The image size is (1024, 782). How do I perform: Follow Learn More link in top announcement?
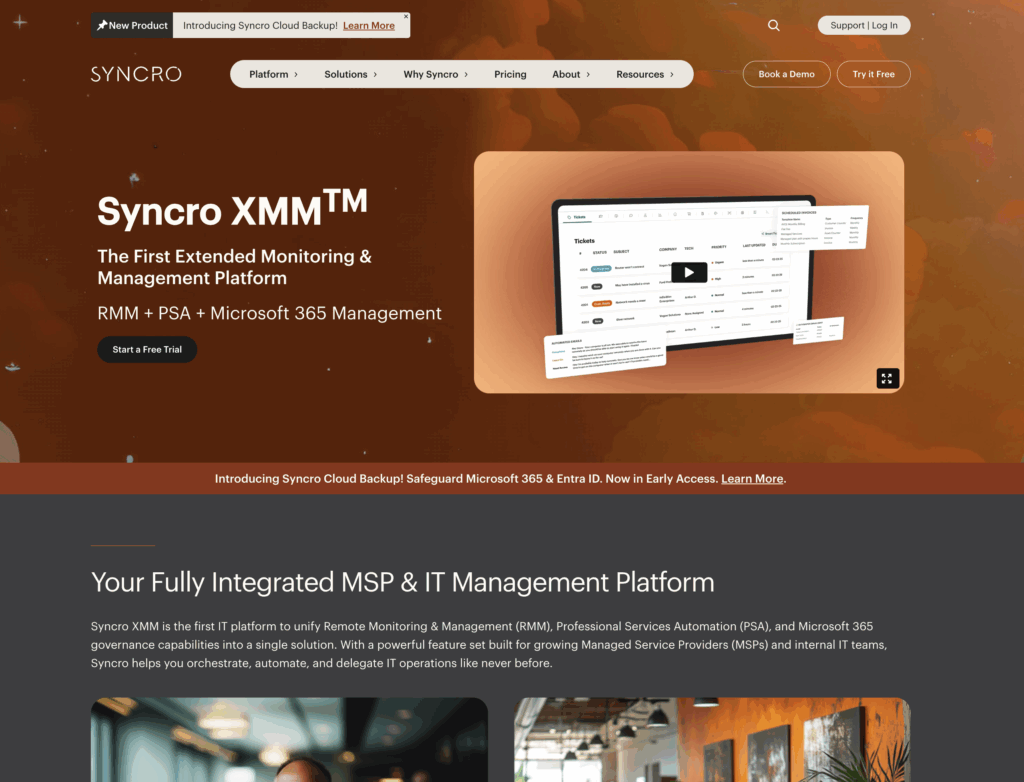pyautogui.click(x=369, y=26)
